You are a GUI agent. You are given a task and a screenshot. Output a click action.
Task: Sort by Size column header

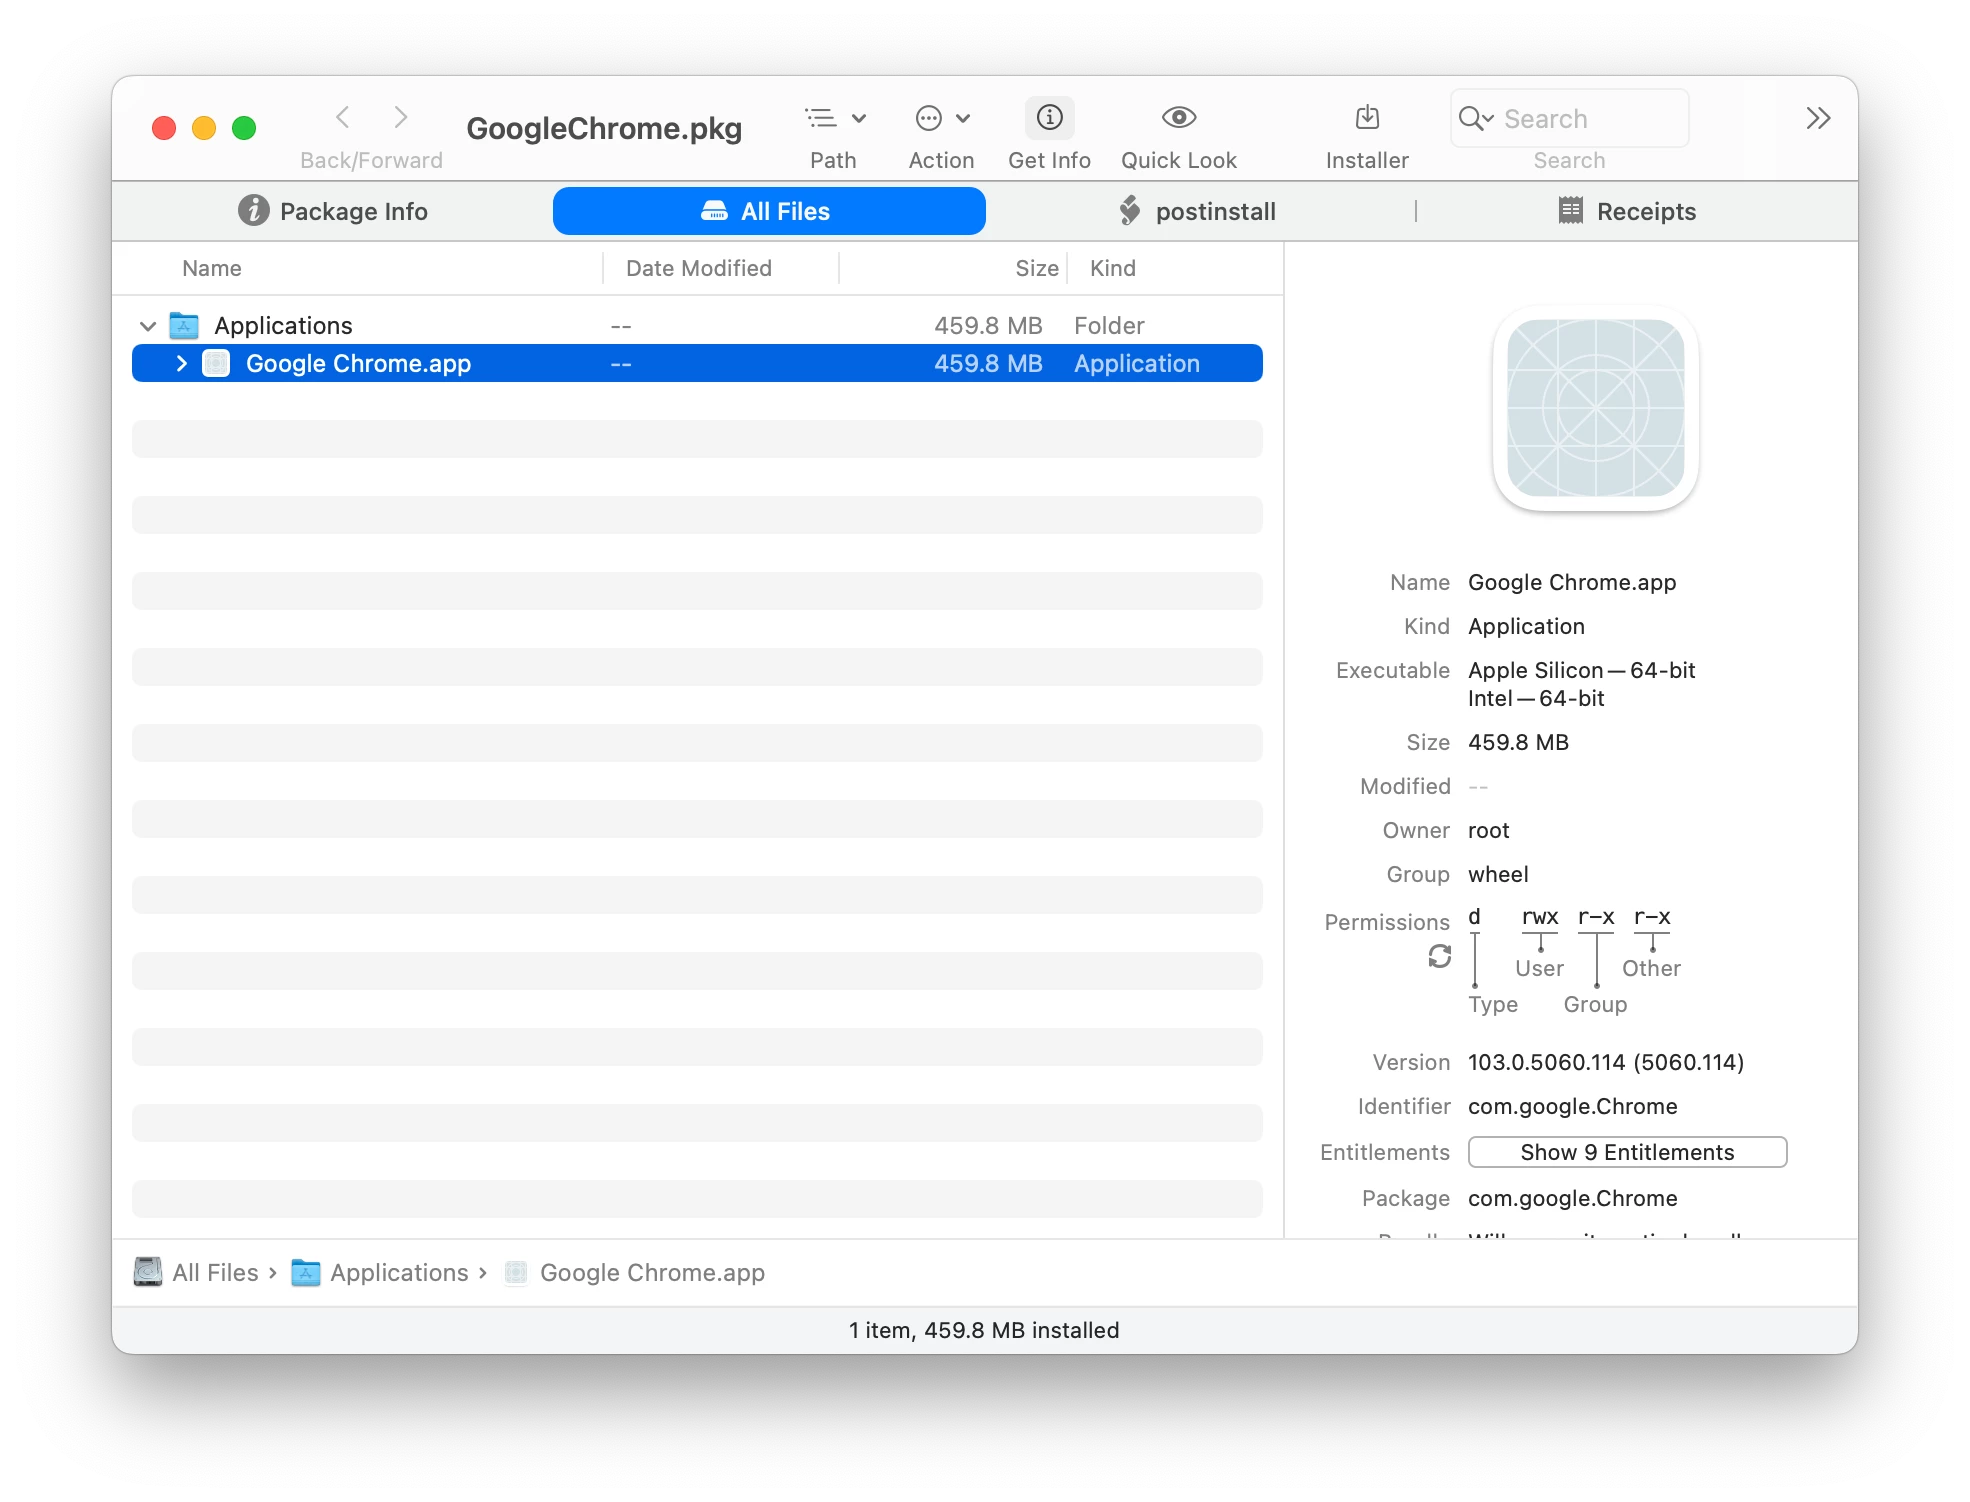1037,268
